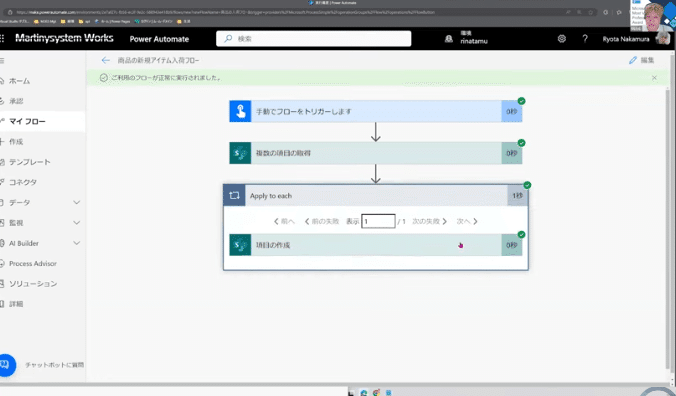Expand the データ sidebar chevron
The height and width of the screenshot is (396, 676).
tap(76, 203)
